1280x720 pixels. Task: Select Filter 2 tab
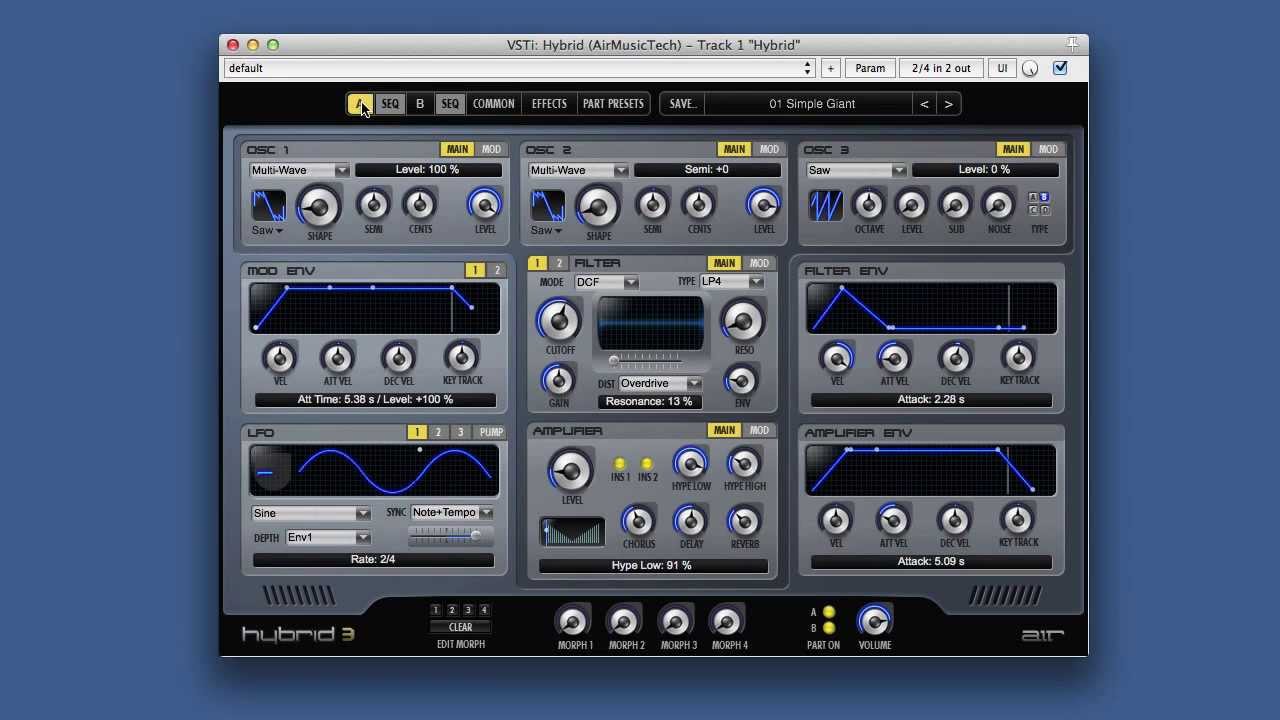[559, 264]
